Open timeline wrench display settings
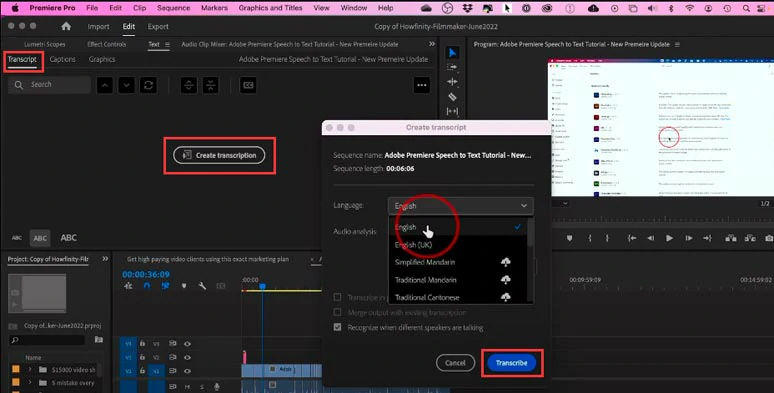 (x=202, y=285)
